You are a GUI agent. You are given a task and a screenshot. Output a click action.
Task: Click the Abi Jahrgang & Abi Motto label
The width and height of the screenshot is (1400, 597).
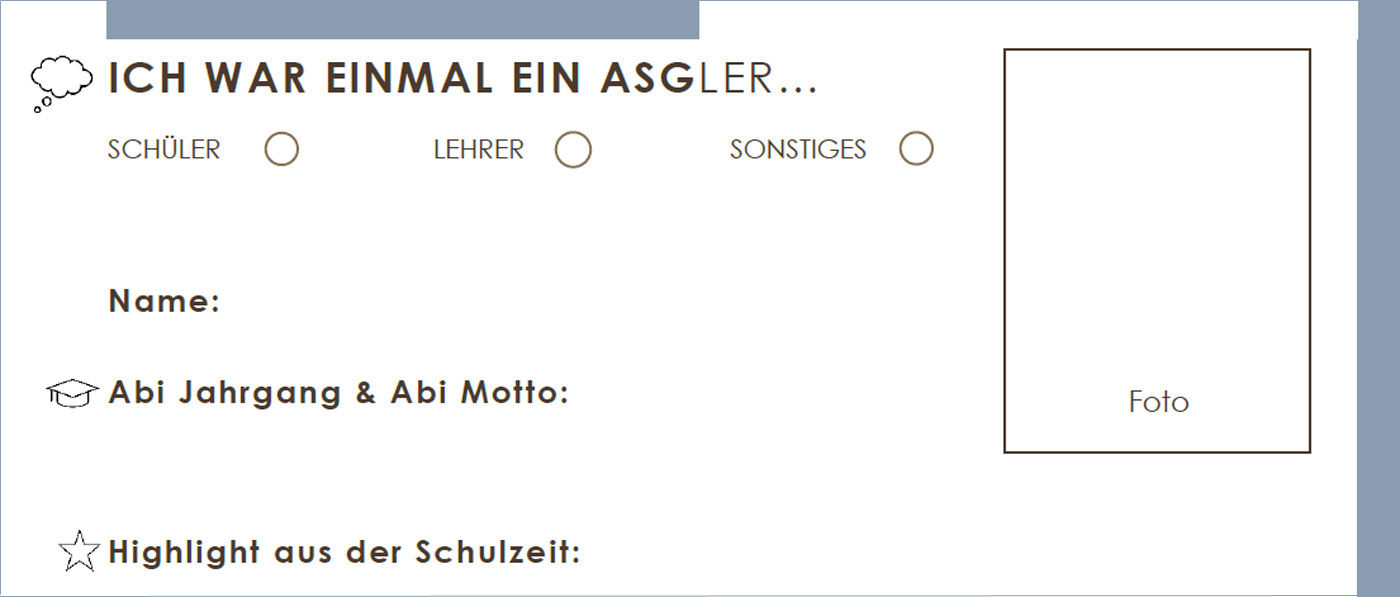click(338, 393)
